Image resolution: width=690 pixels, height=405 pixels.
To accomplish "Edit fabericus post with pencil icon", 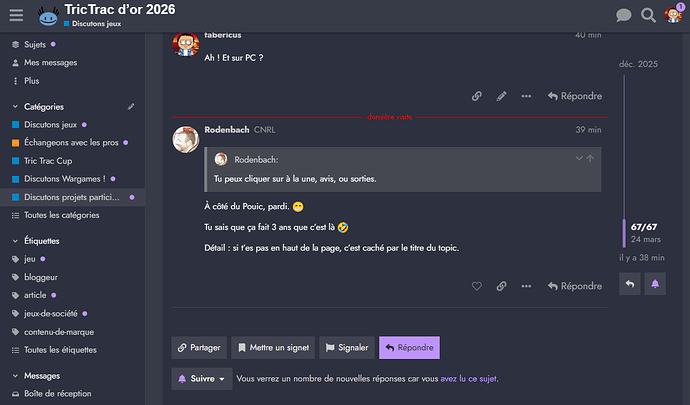I will click(x=501, y=96).
